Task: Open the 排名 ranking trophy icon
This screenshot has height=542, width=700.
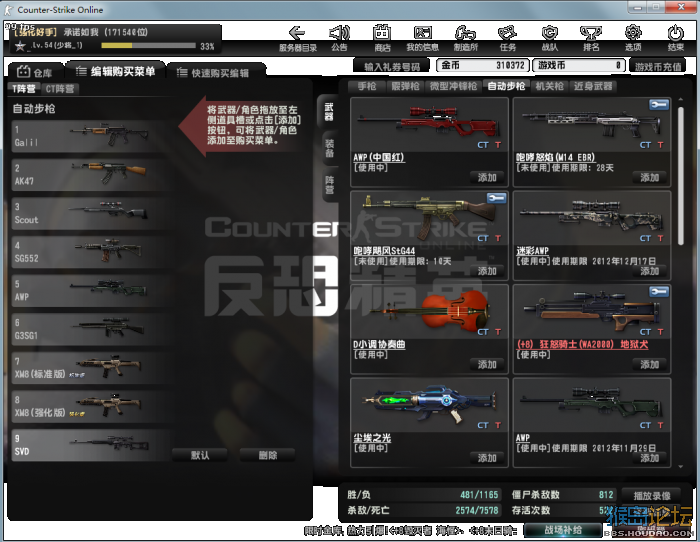Action: pos(591,33)
